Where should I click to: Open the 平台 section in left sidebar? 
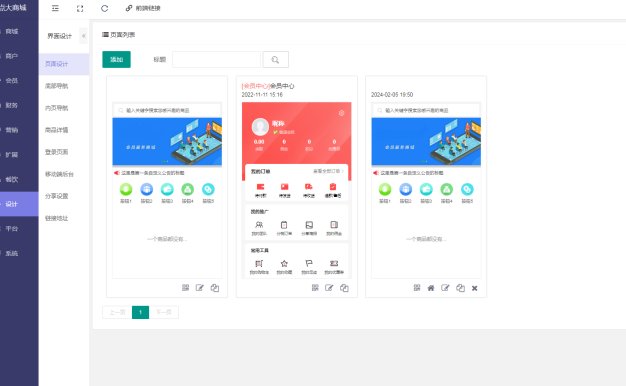point(12,228)
